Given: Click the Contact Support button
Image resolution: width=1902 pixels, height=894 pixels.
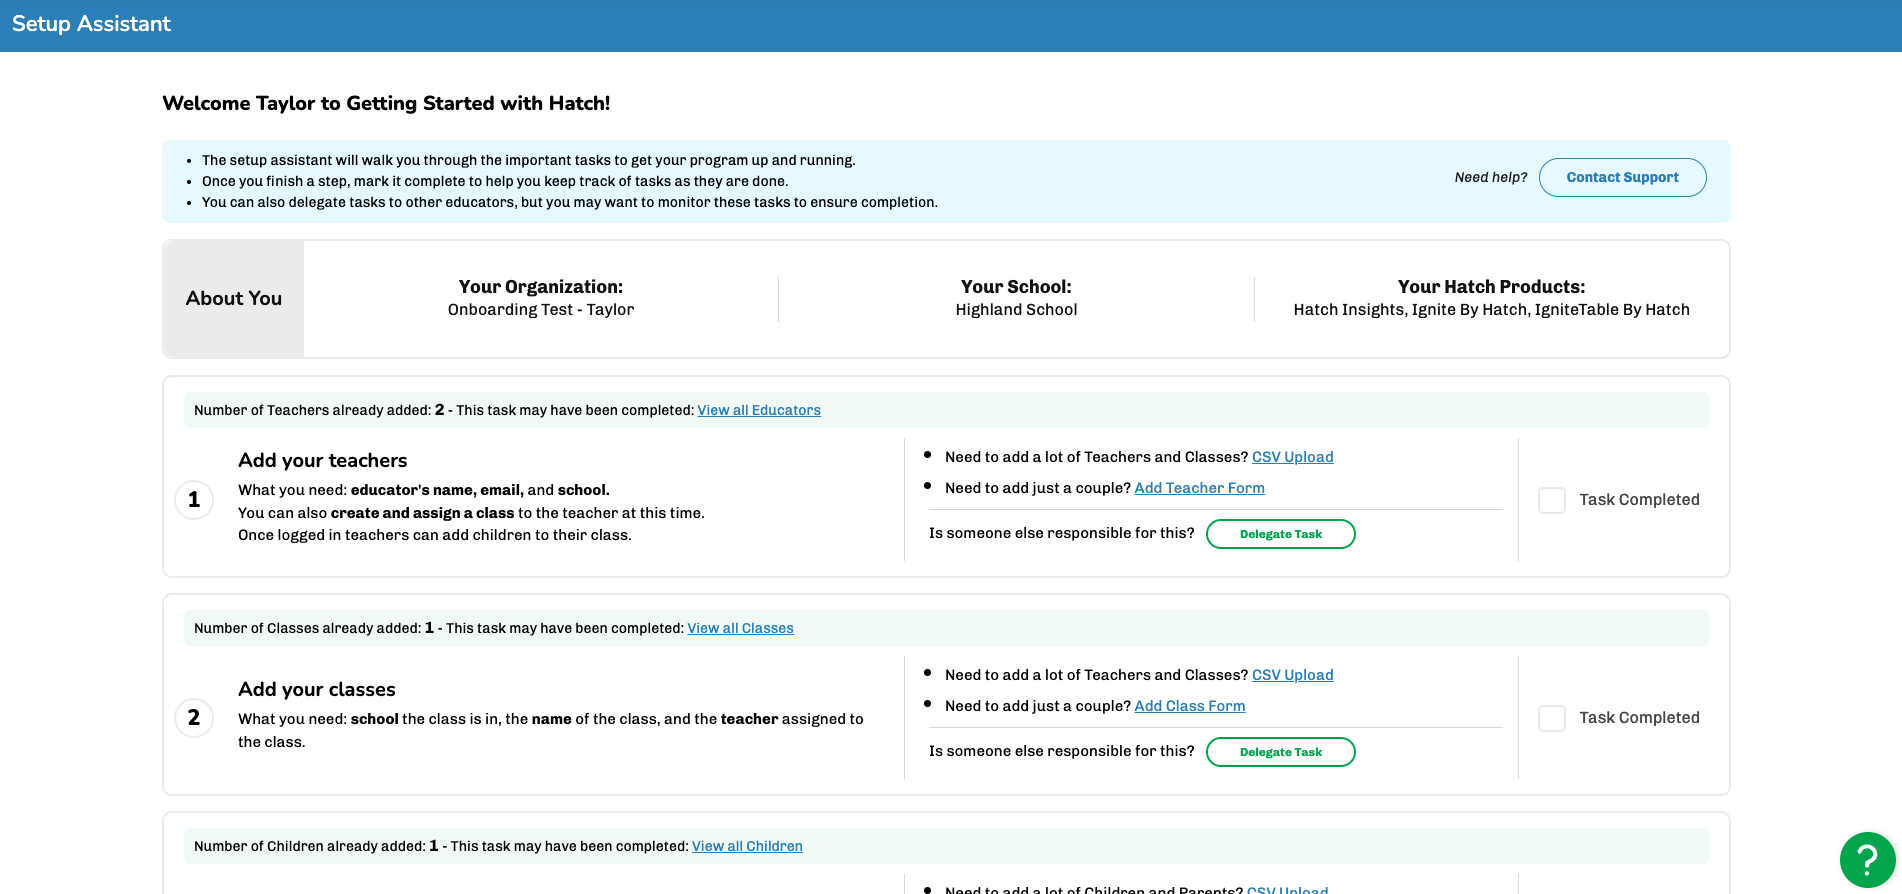Looking at the screenshot, I should (x=1622, y=177).
